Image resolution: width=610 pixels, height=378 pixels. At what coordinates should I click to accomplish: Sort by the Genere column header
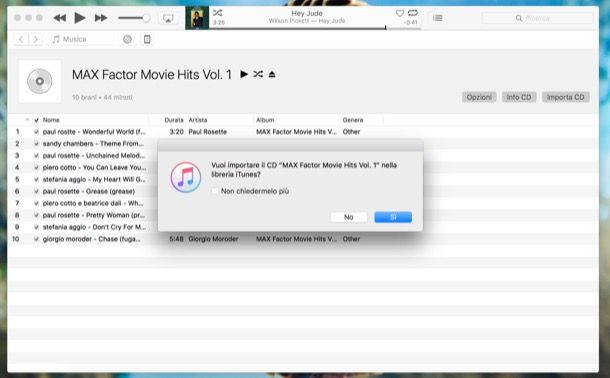click(353, 120)
